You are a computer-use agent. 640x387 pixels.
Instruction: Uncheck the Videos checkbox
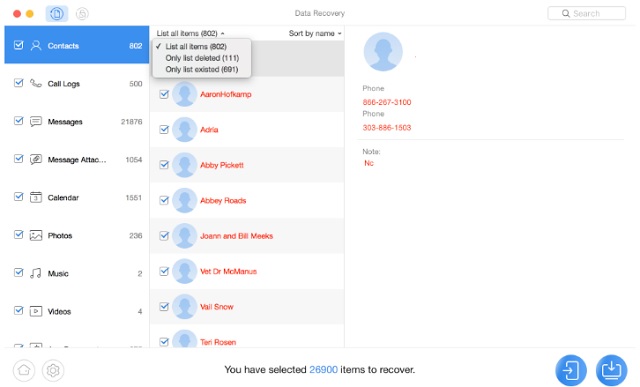(x=18, y=310)
